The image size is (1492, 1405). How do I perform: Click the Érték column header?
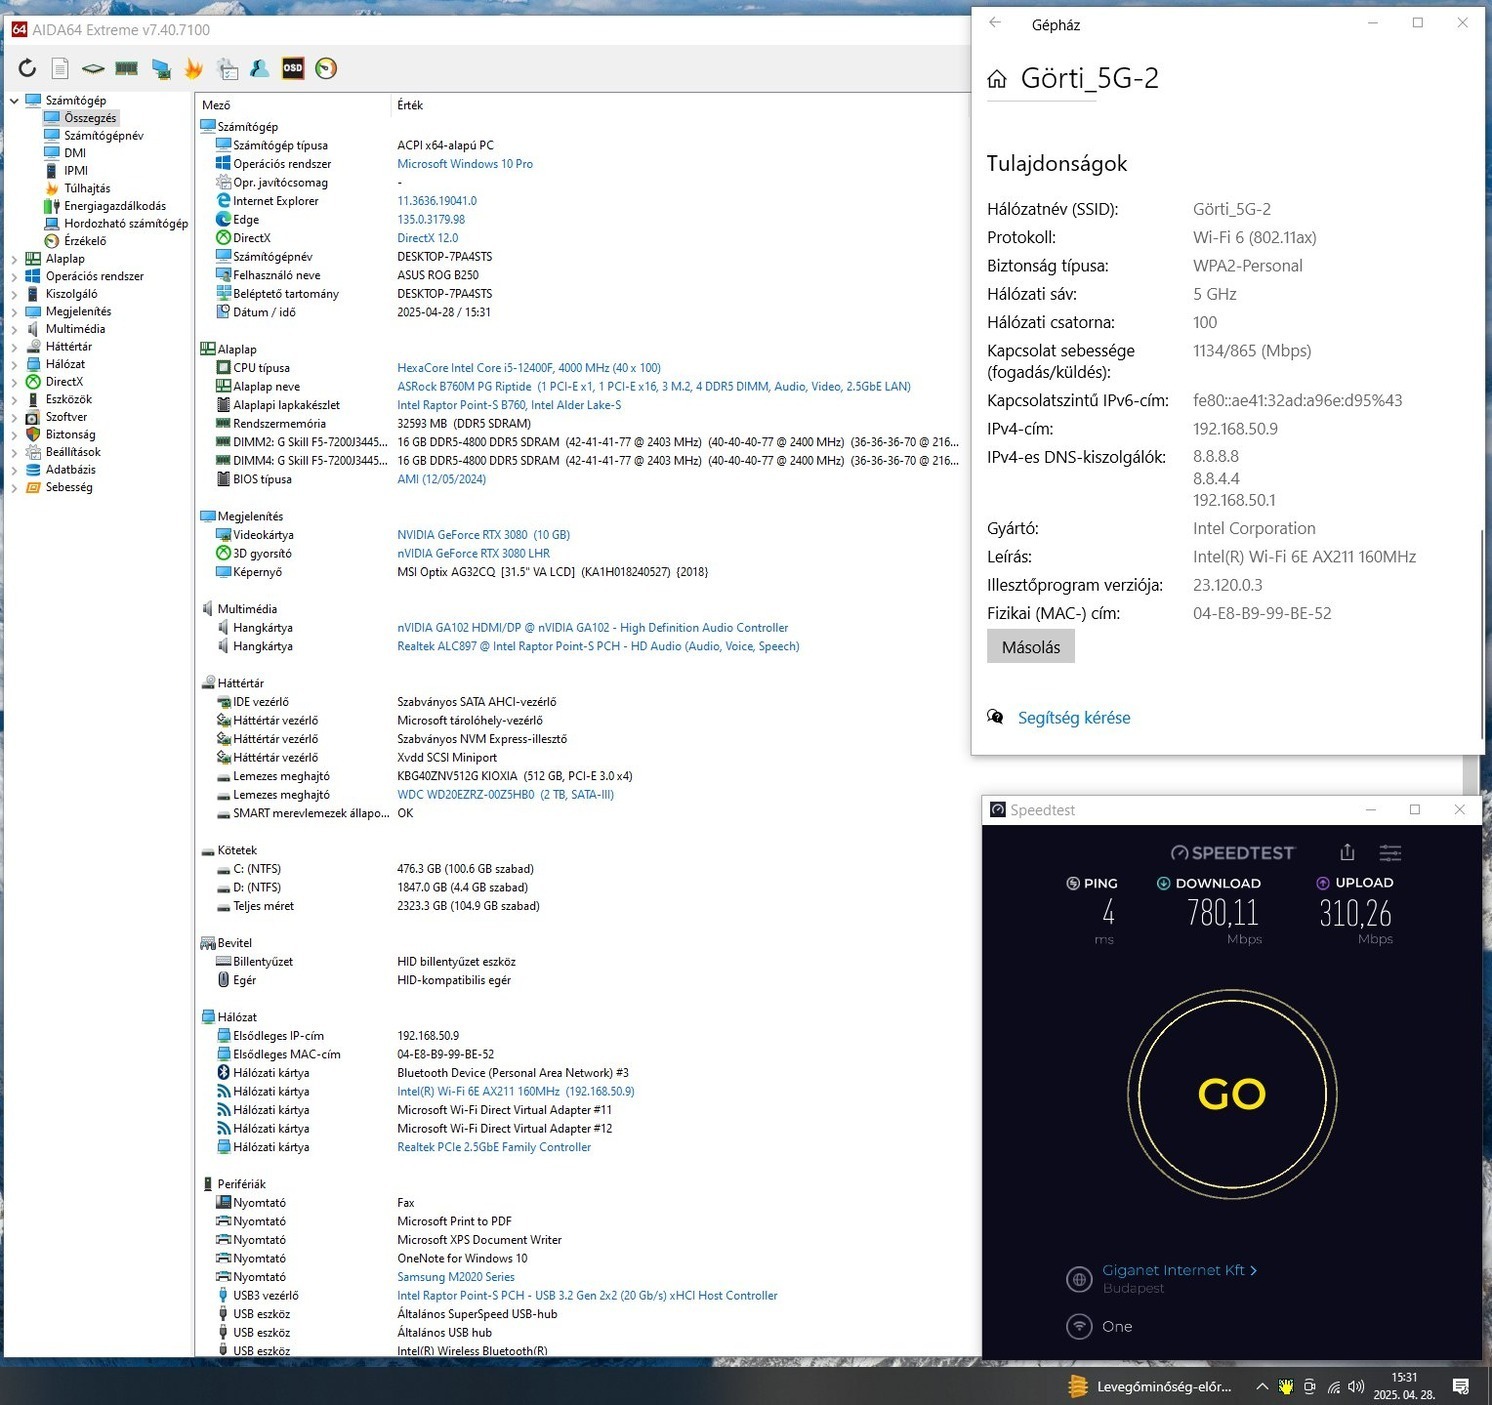coord(410,105)
